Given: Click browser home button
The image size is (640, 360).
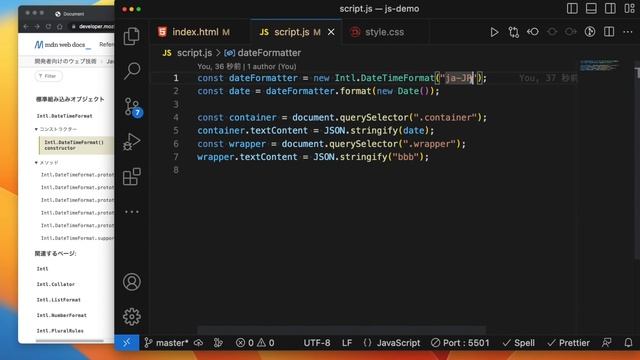Looking at the screenshot, I should [60, 27].
